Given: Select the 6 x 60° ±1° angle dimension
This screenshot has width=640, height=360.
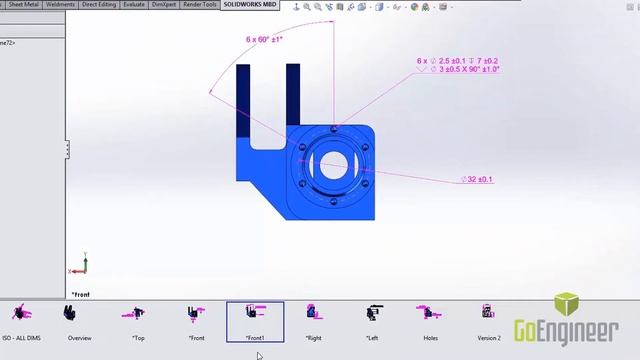Looking at the screenshot, I should [264, 40].
